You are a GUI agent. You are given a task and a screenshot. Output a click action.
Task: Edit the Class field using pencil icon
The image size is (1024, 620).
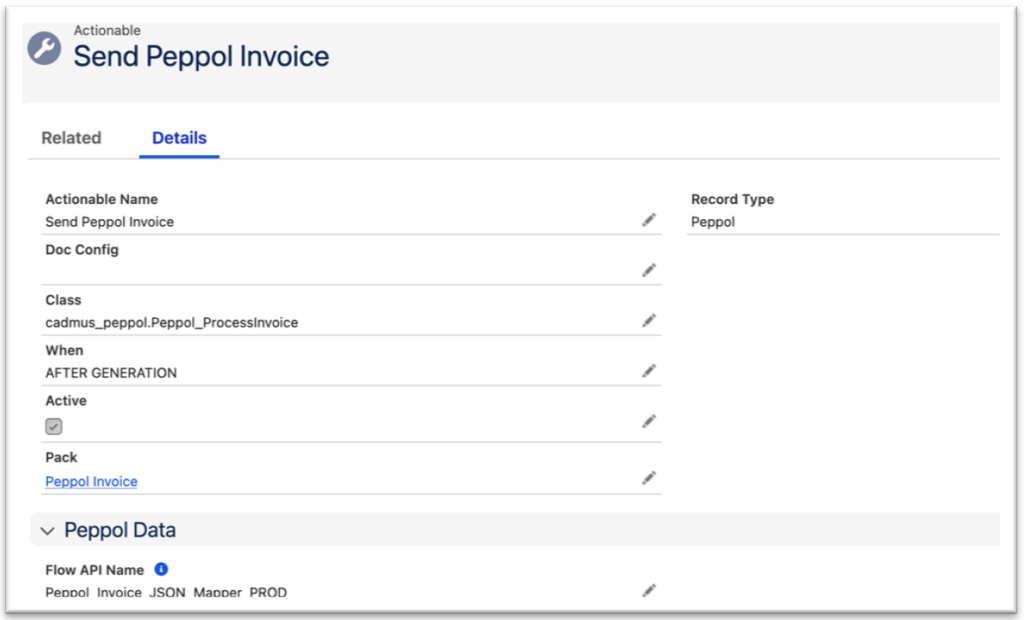pos(649,321)
